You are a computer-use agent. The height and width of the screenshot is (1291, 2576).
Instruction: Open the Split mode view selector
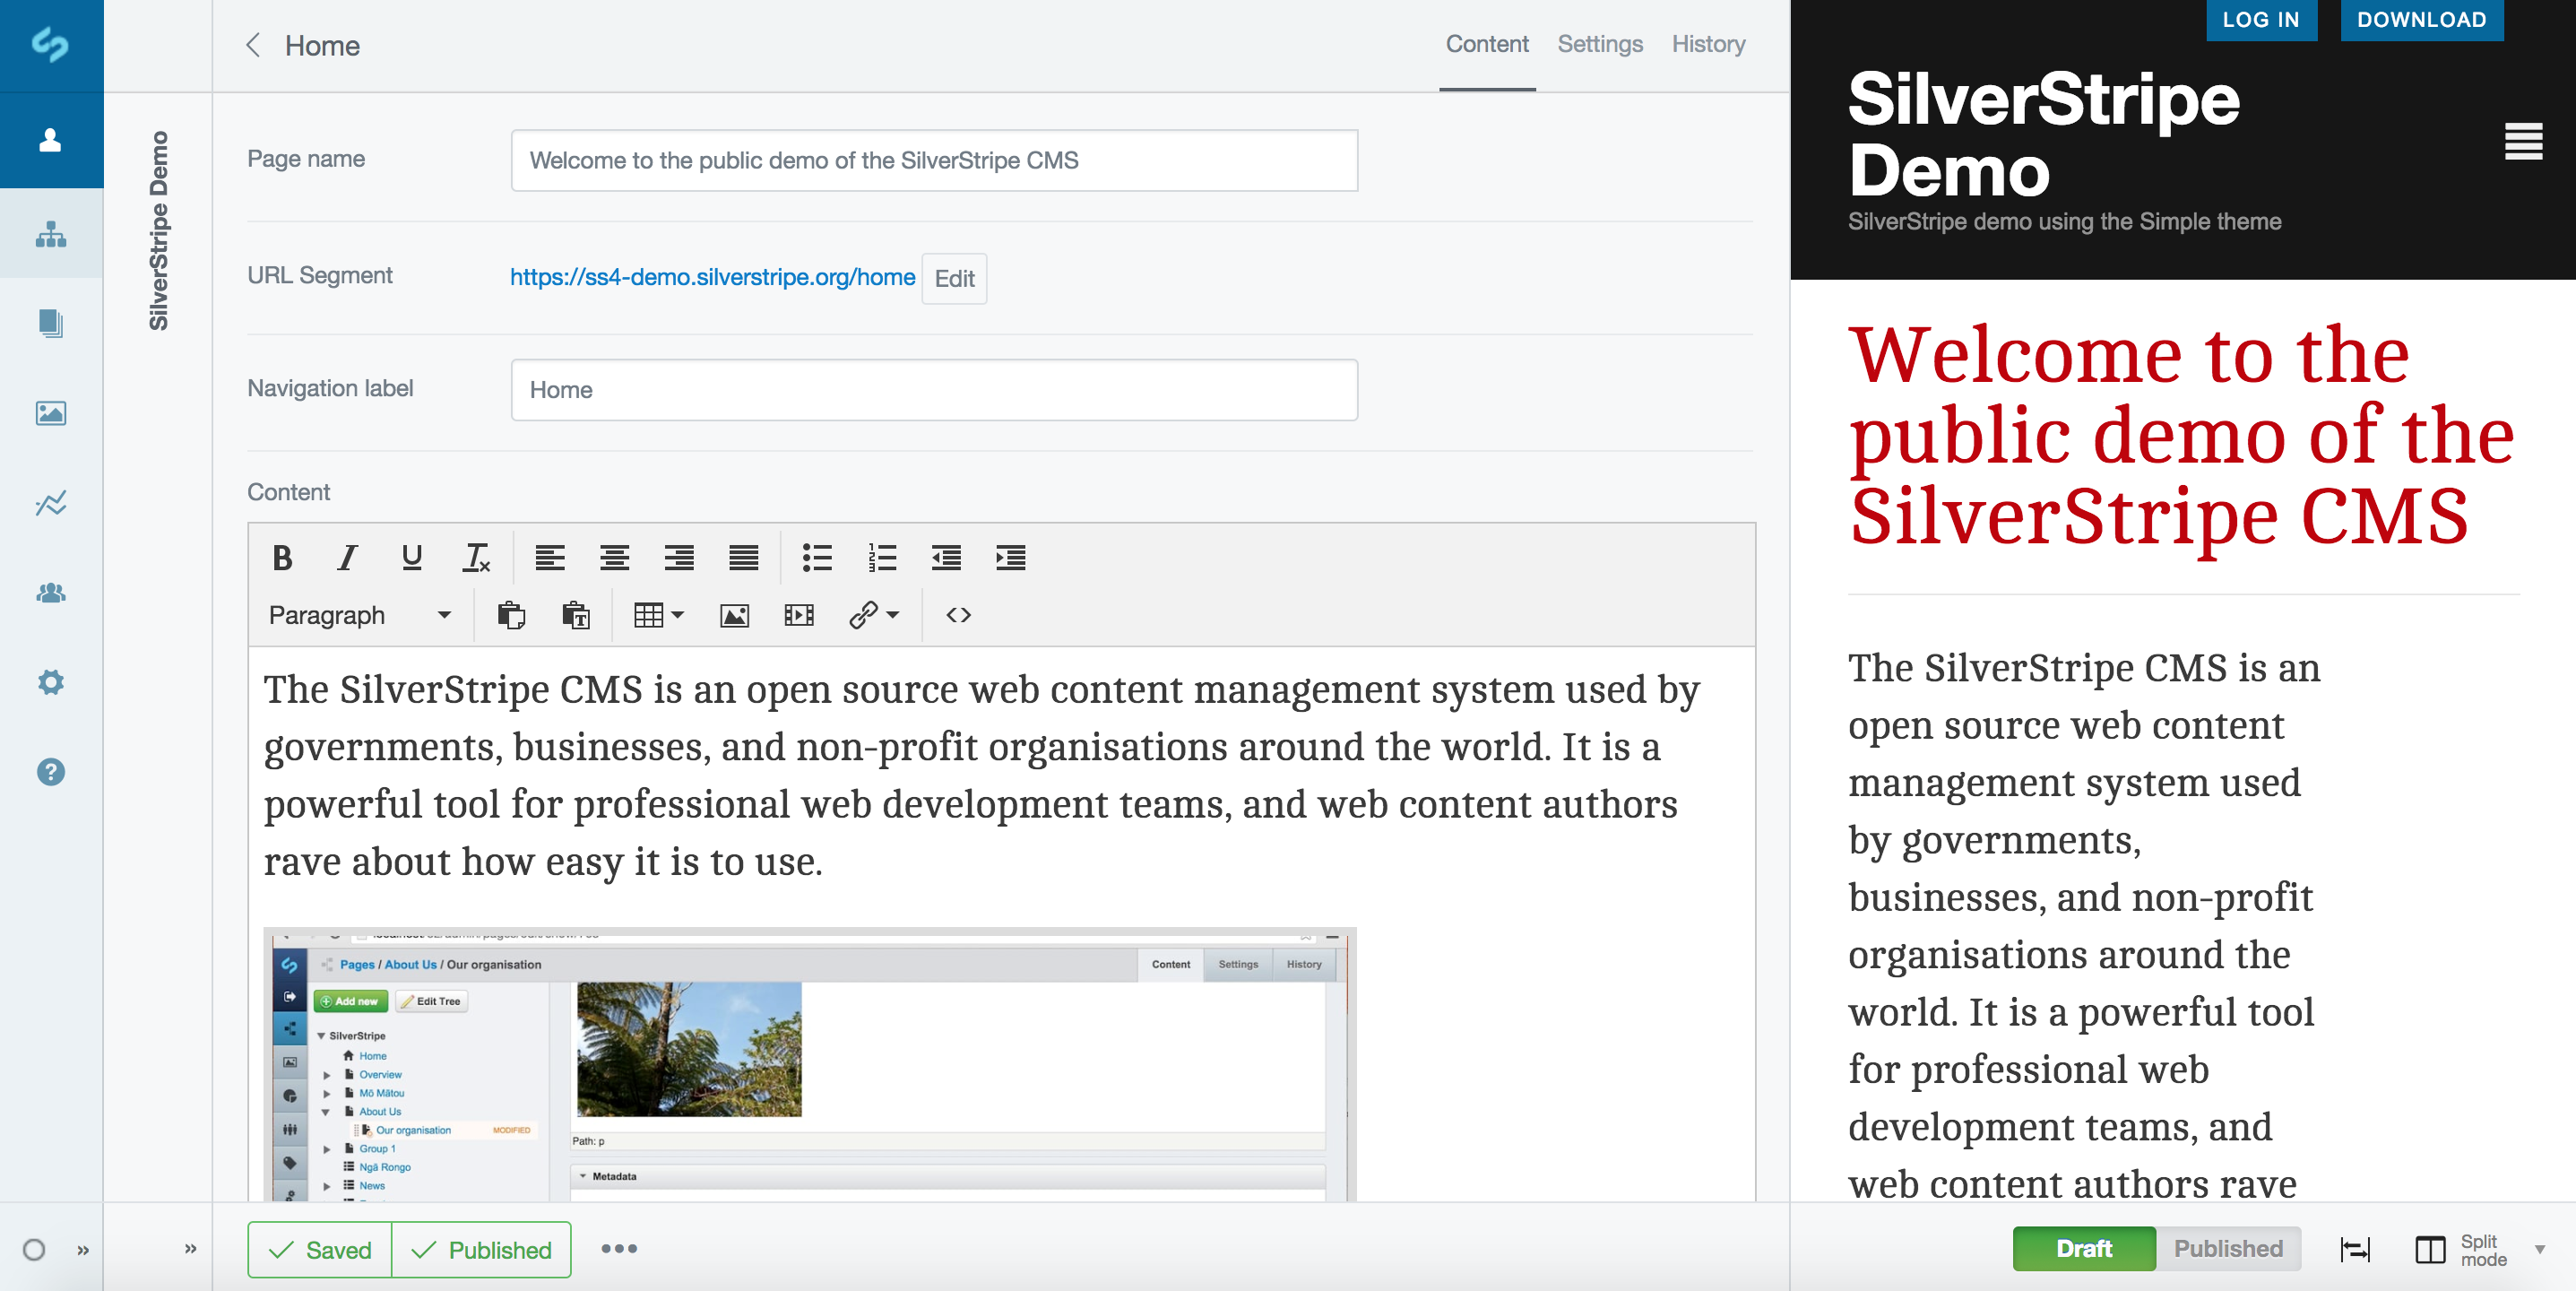pyautogui.click(x=2479, y=1249)
